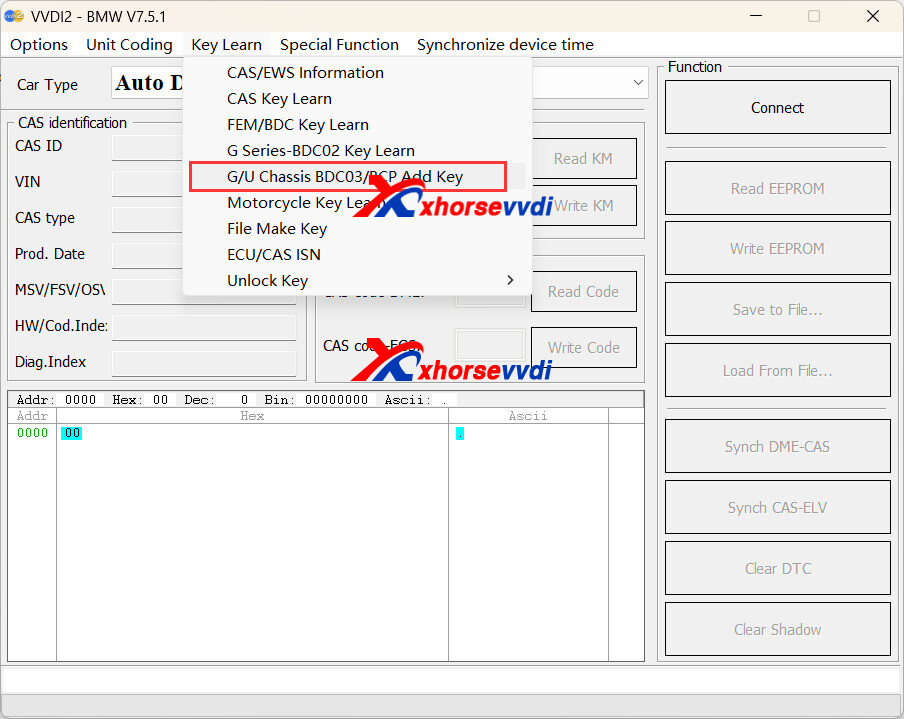Open the Car Type dropdown arrow
Screen dimensions: 904x719
click(638, 83)
